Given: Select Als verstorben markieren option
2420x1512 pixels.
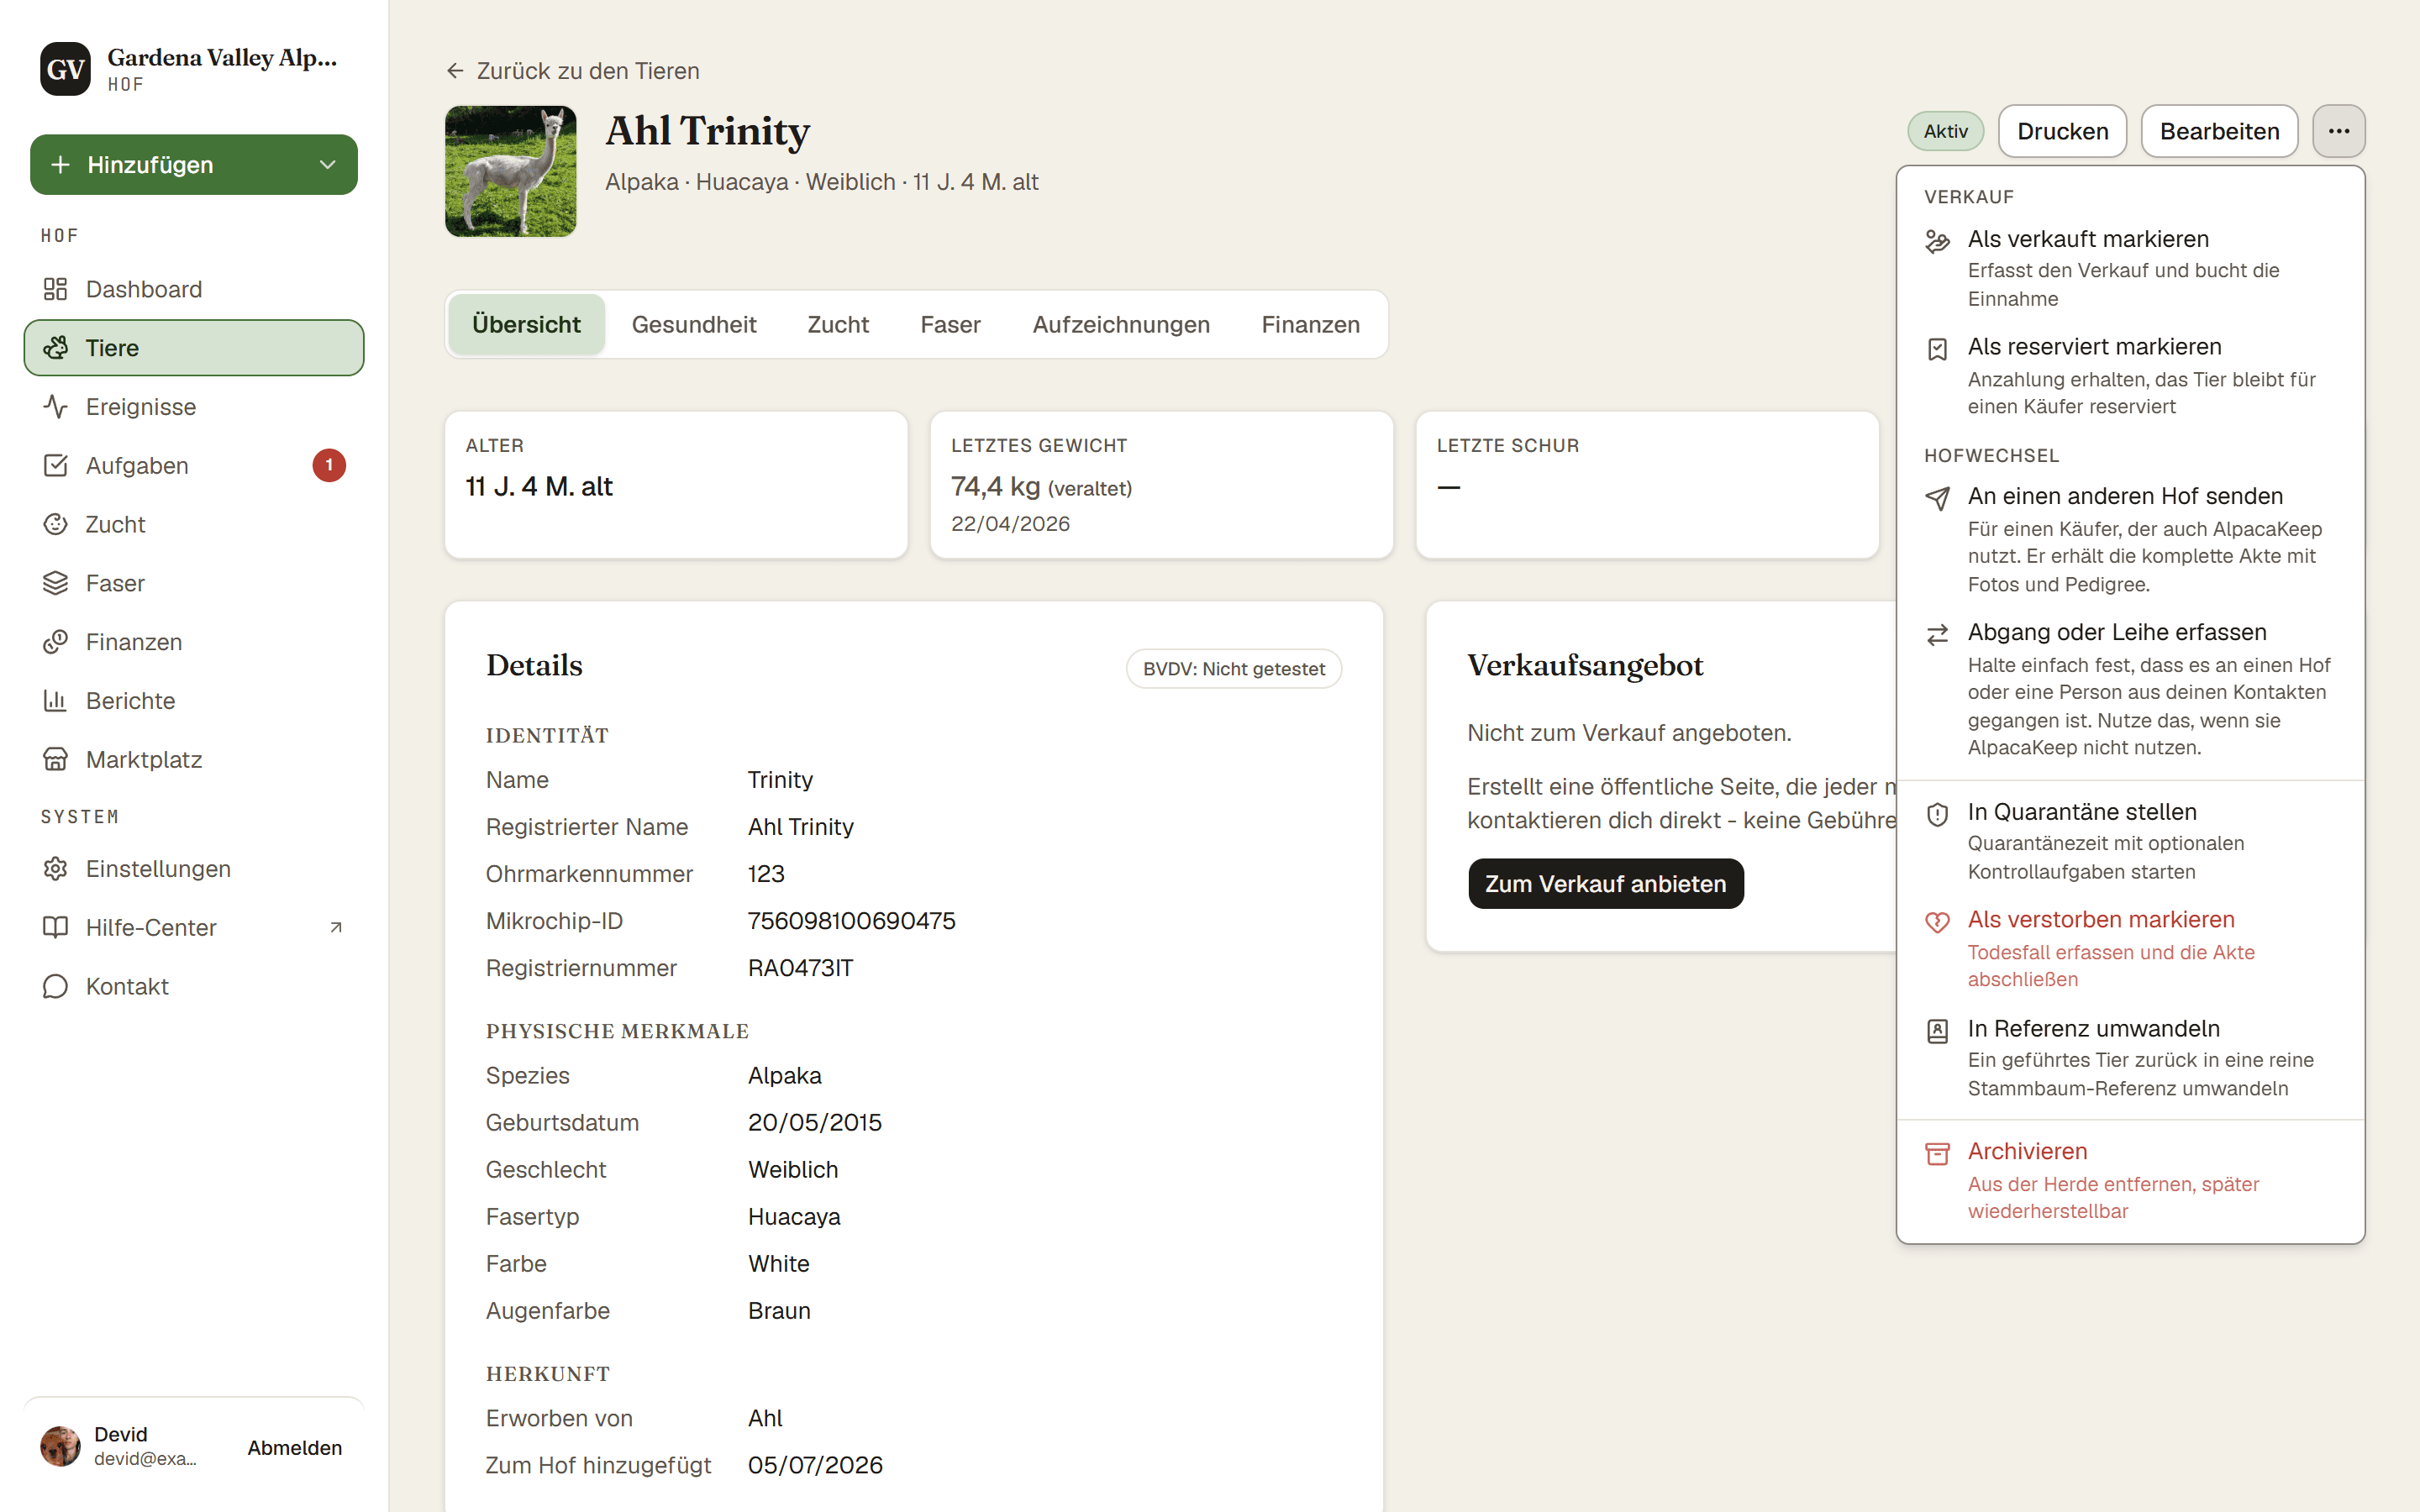Looking at the screenshot, I should click(2130, 948).
